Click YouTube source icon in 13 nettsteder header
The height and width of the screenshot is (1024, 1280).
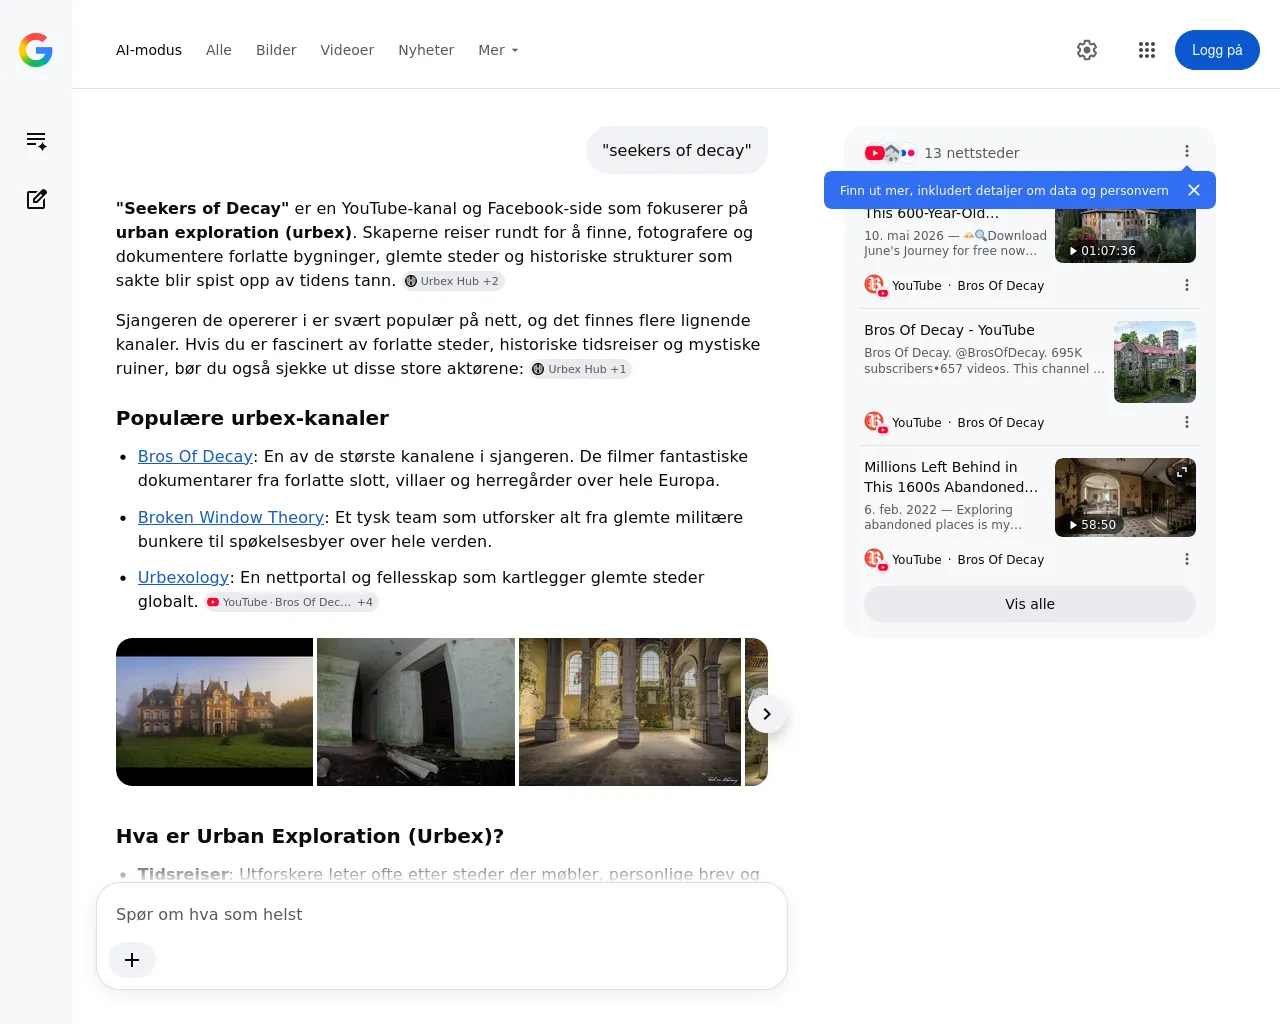875,153
